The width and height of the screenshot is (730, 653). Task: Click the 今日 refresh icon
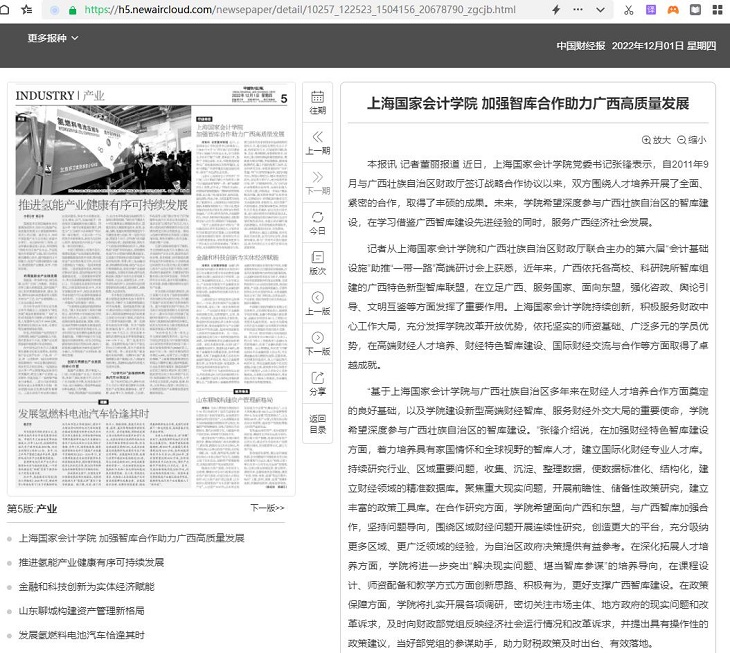[317, 222]
